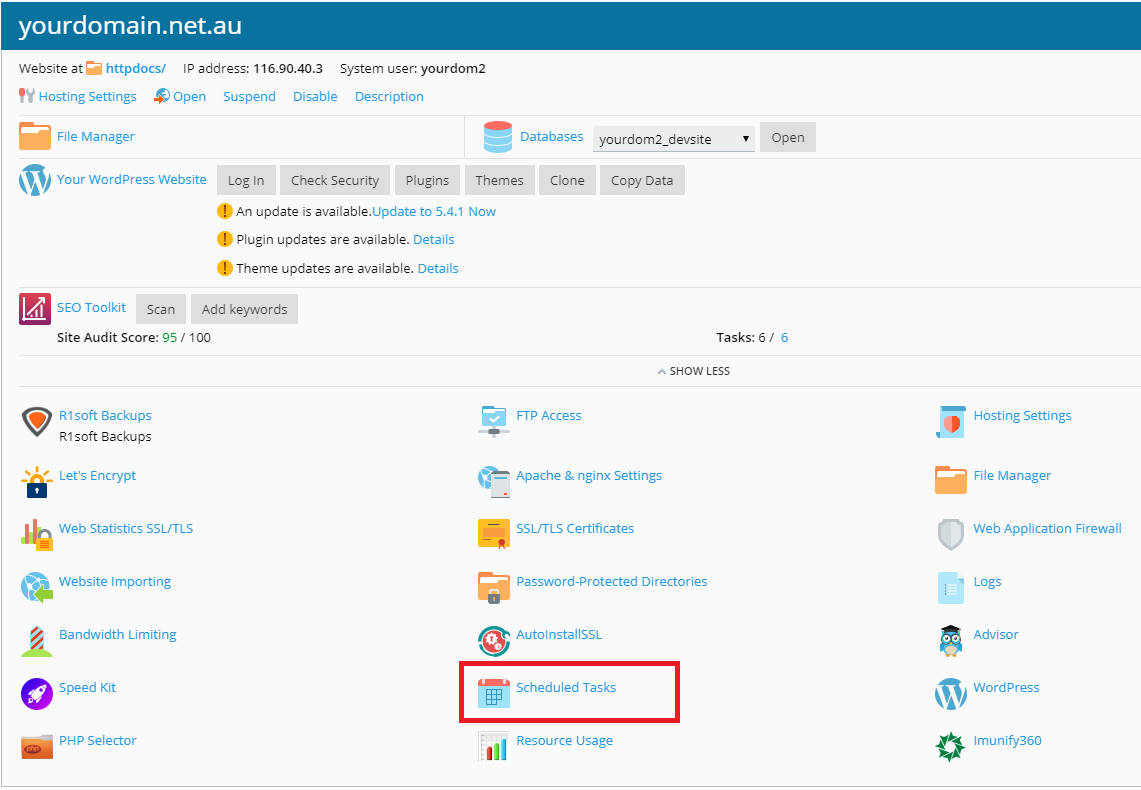Open Details link for theme updates

click(438, 268)
